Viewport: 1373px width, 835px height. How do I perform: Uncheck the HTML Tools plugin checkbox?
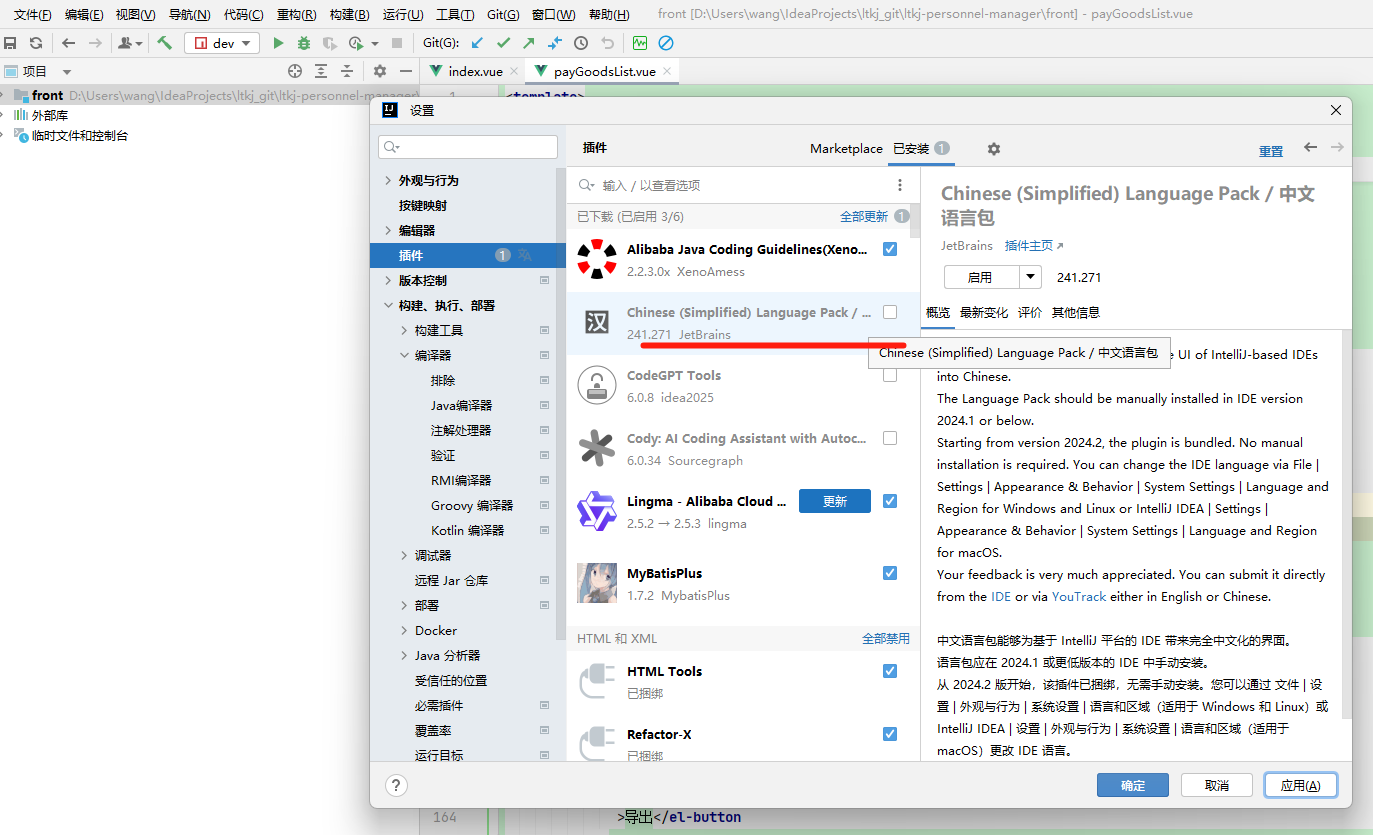click(890, 671)
